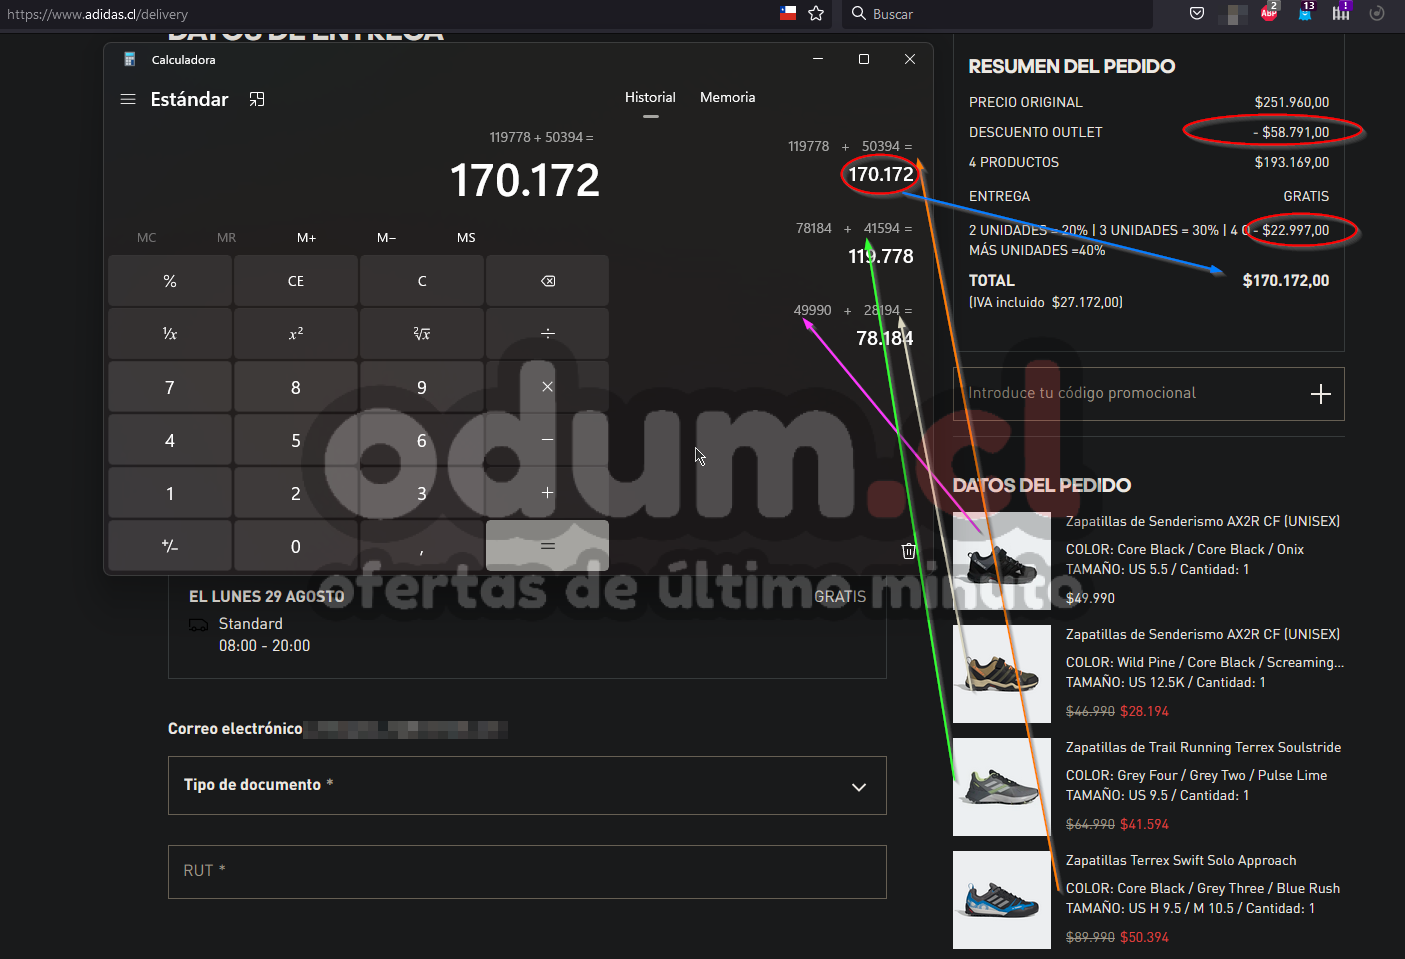Open the Terrex Swift Solo Approach thumbnail
This screenshot has width=1405, height=959.
(x=1001, y=900)
